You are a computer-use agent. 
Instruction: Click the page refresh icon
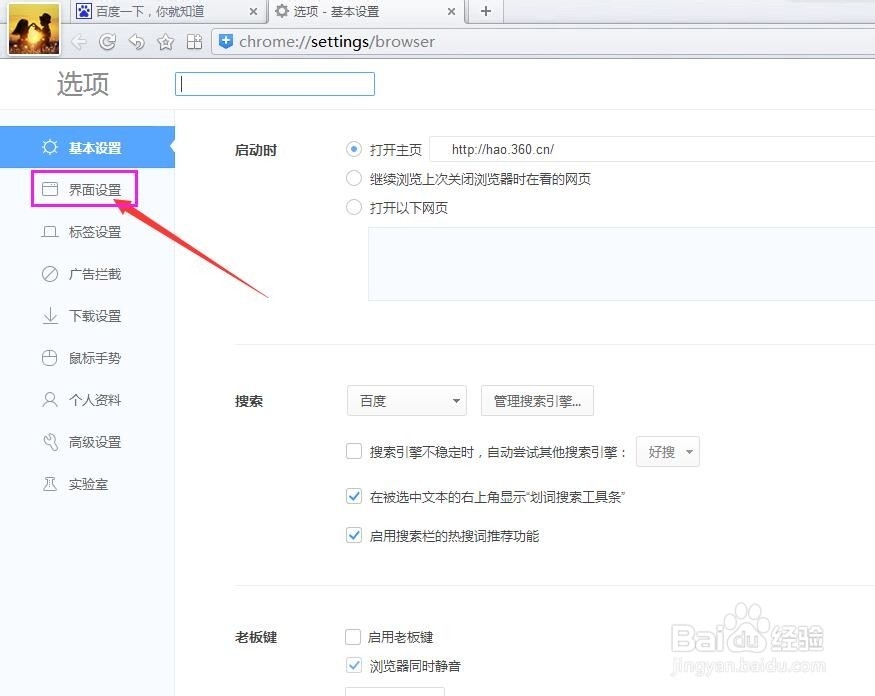tap(107, 42)
